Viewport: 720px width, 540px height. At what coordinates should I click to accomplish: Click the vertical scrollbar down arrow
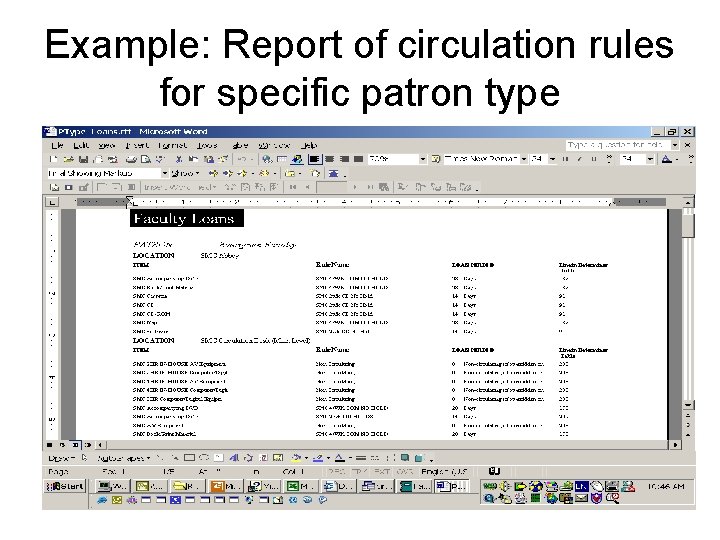click(x=687, y=405)
